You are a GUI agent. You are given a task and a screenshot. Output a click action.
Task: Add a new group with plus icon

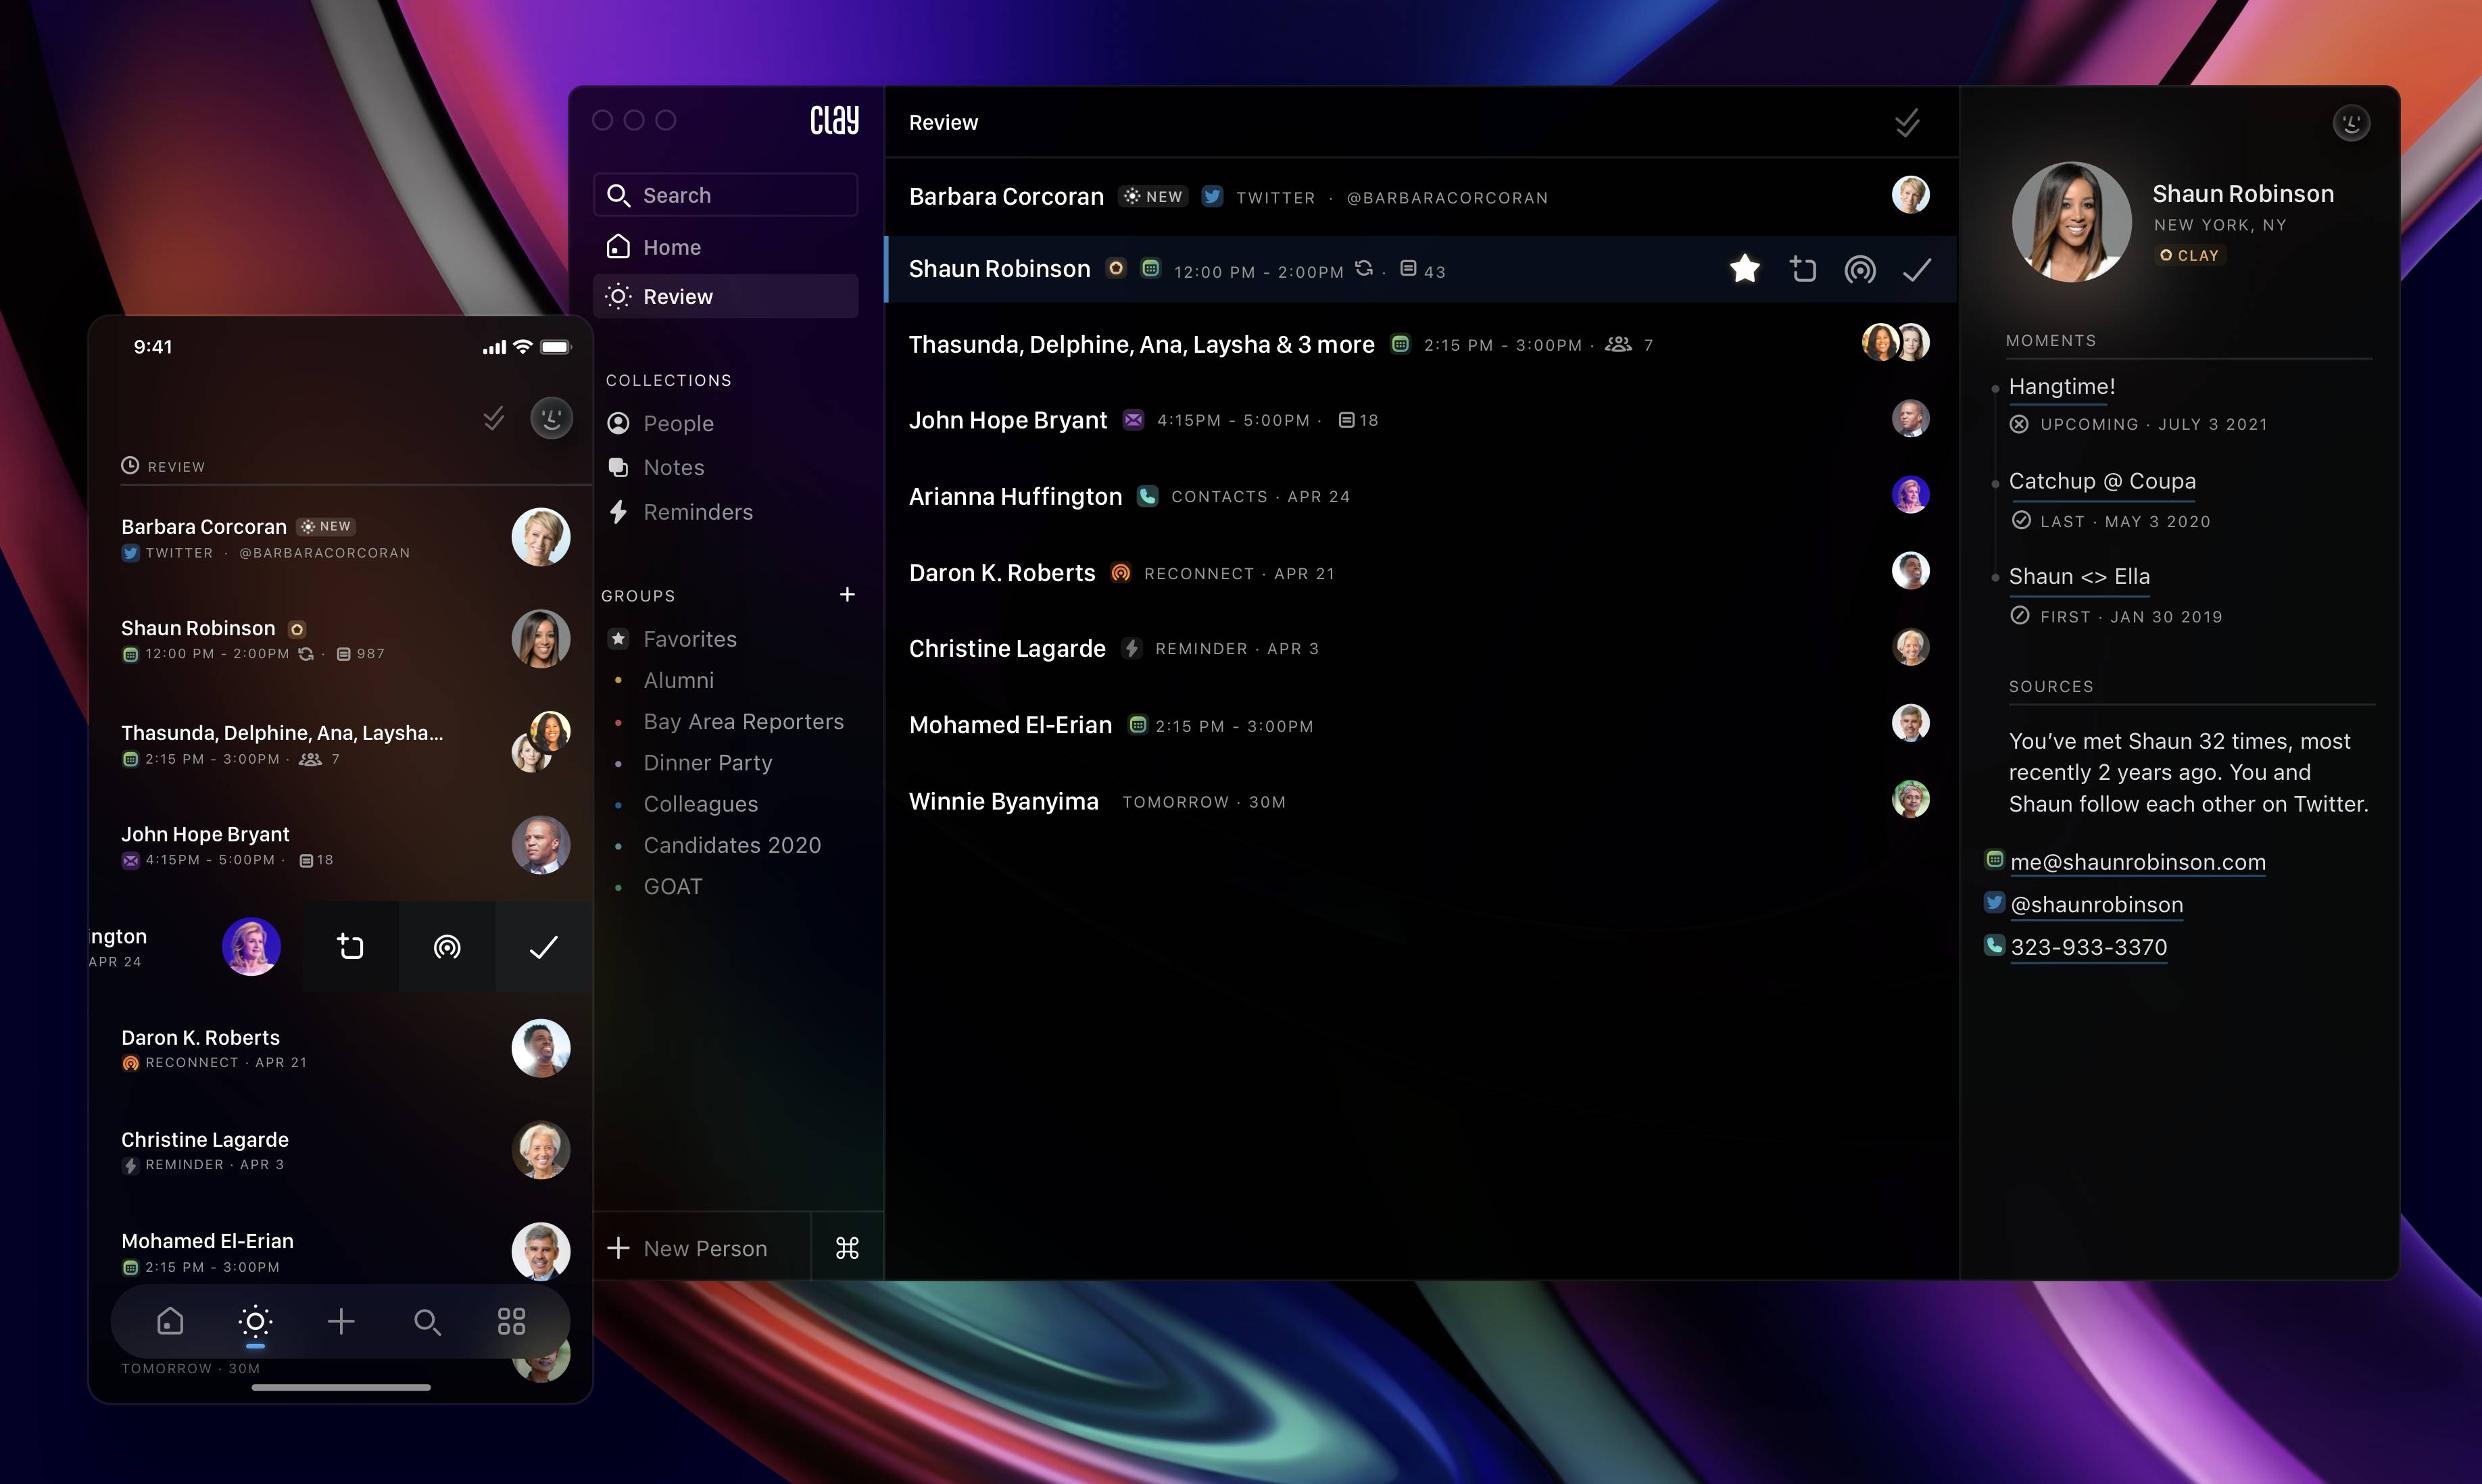(847, 595)
